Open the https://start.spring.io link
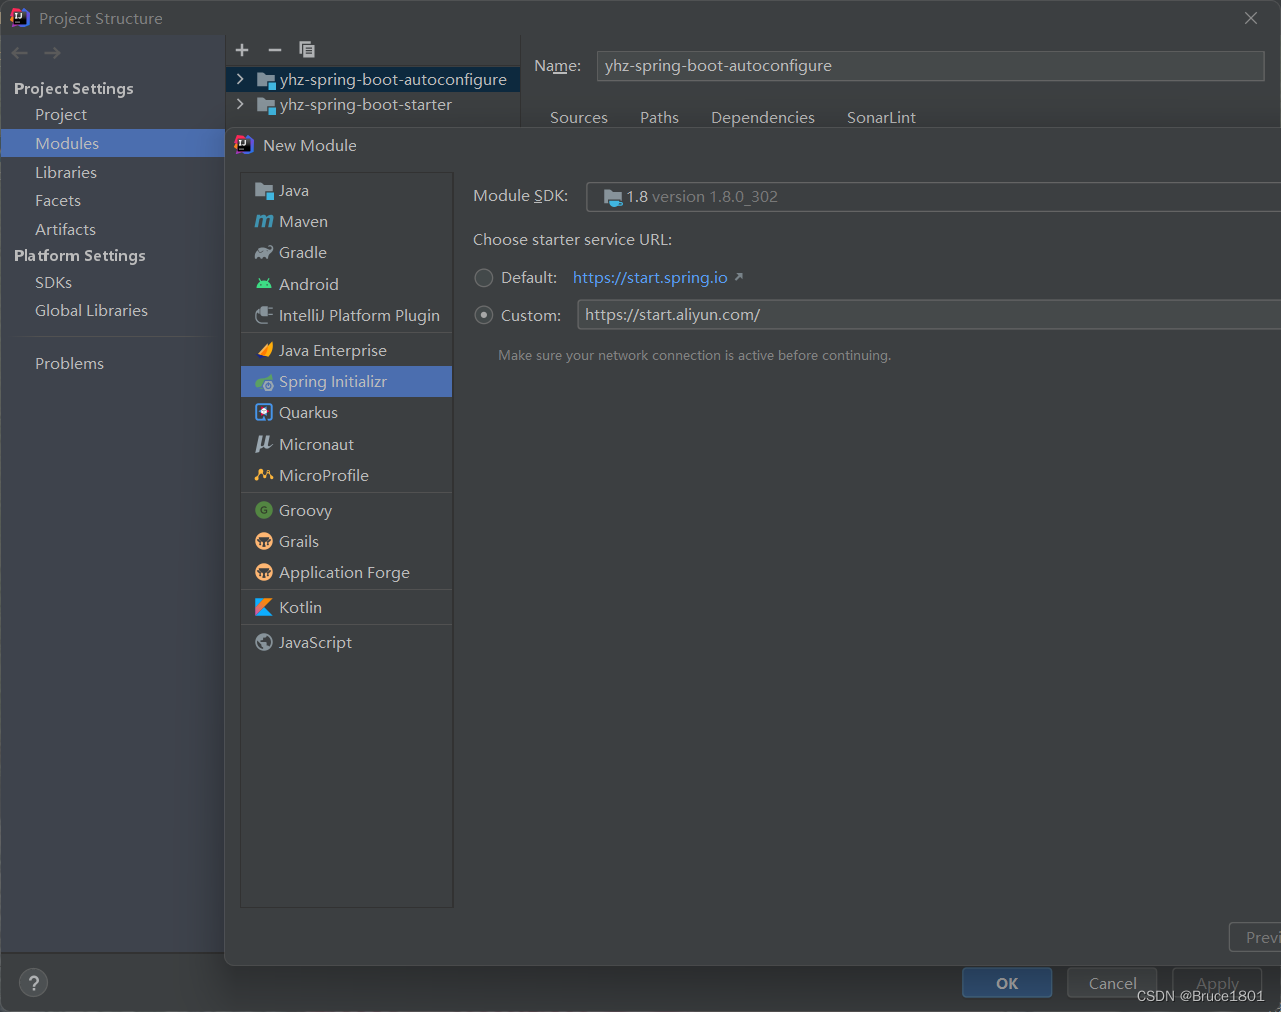 click(x=650, y=278)
